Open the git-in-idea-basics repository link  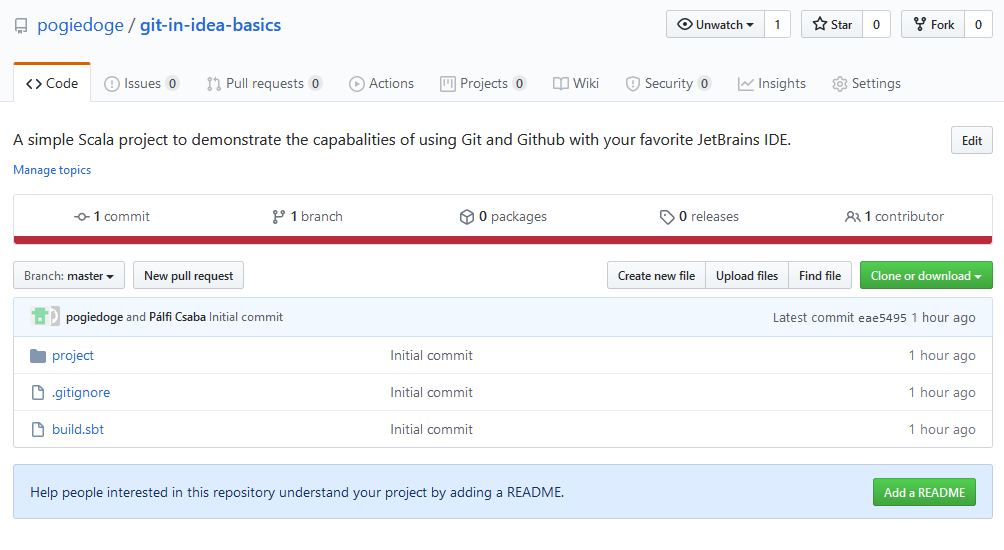(210, 25)
